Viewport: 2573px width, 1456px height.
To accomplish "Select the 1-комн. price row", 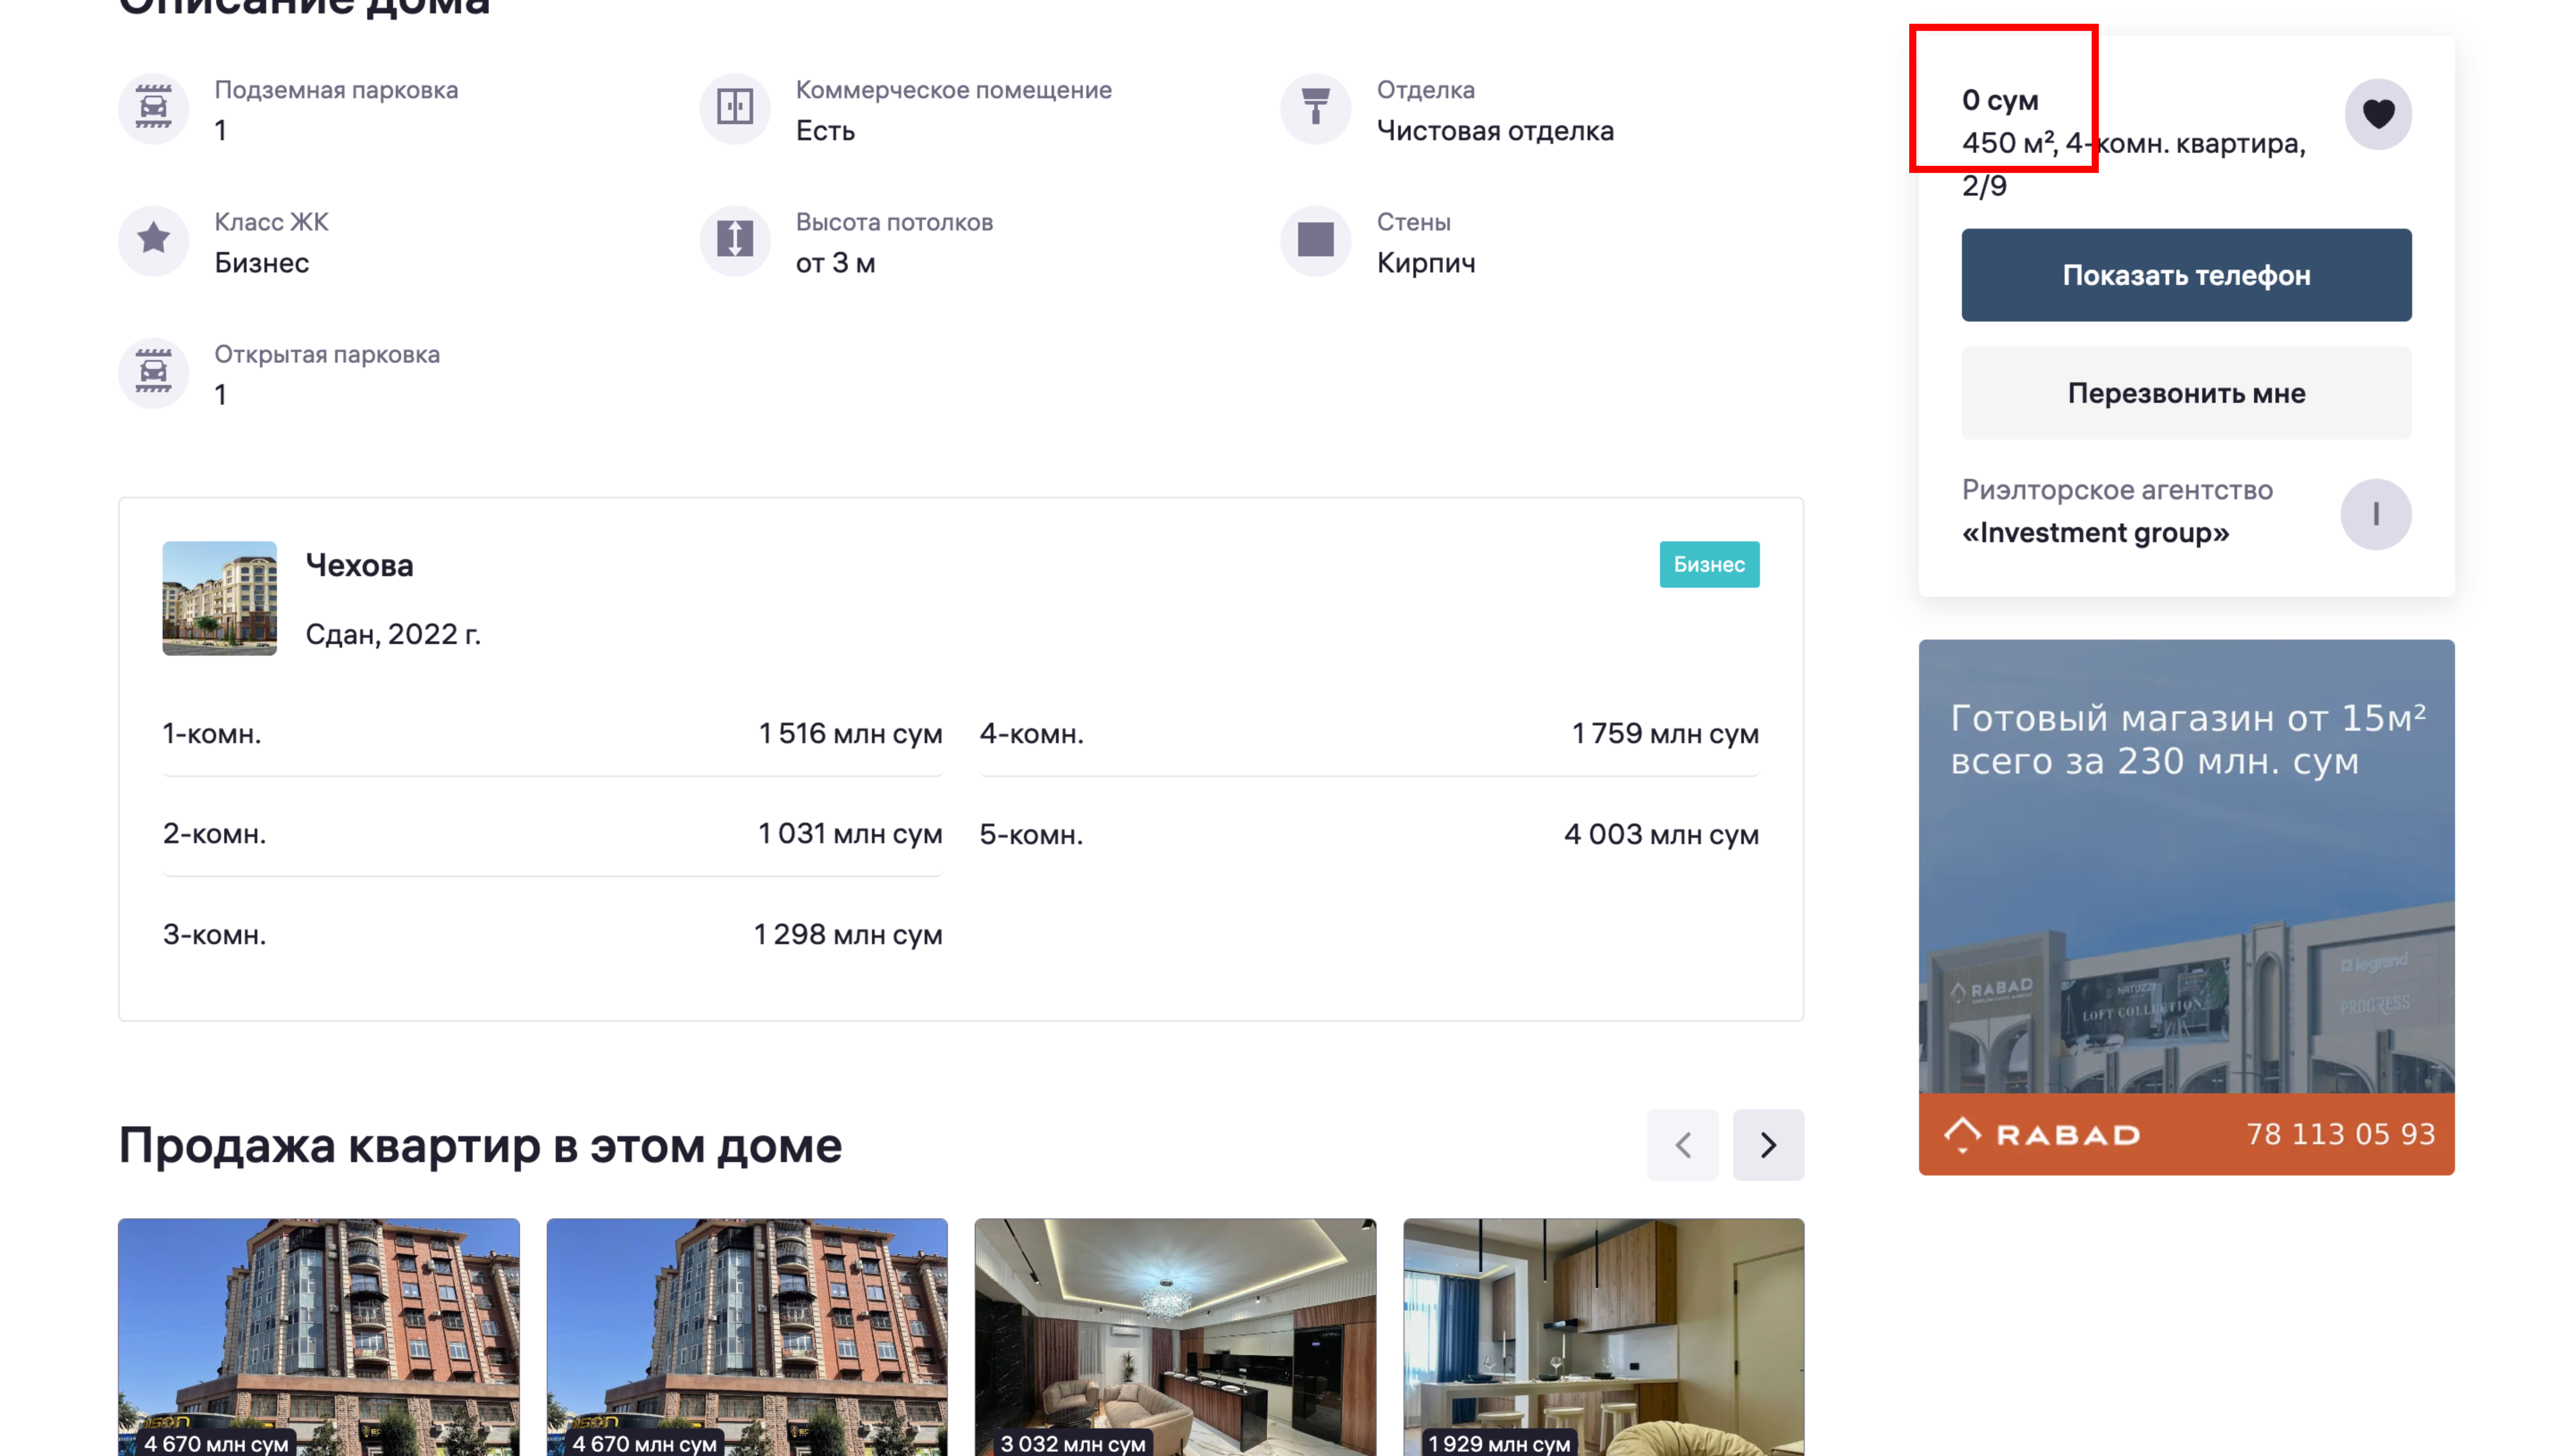I will tap(552, 734).
